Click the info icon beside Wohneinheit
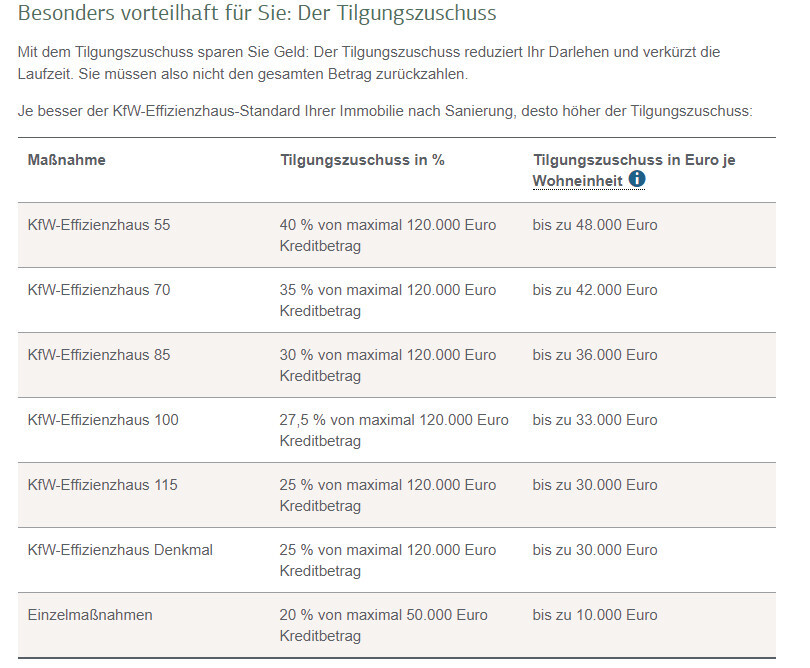This screenshot has height=668, width=810. (637, 180)
